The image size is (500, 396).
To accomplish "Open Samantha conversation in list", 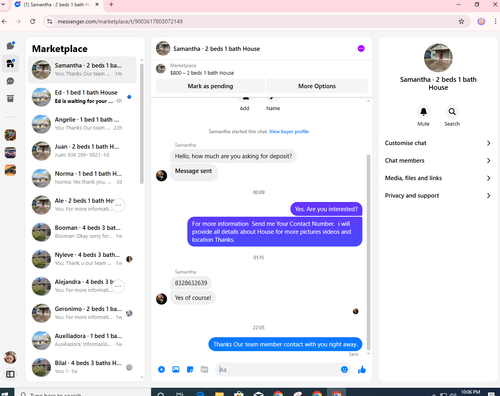I will coord(82,70).
